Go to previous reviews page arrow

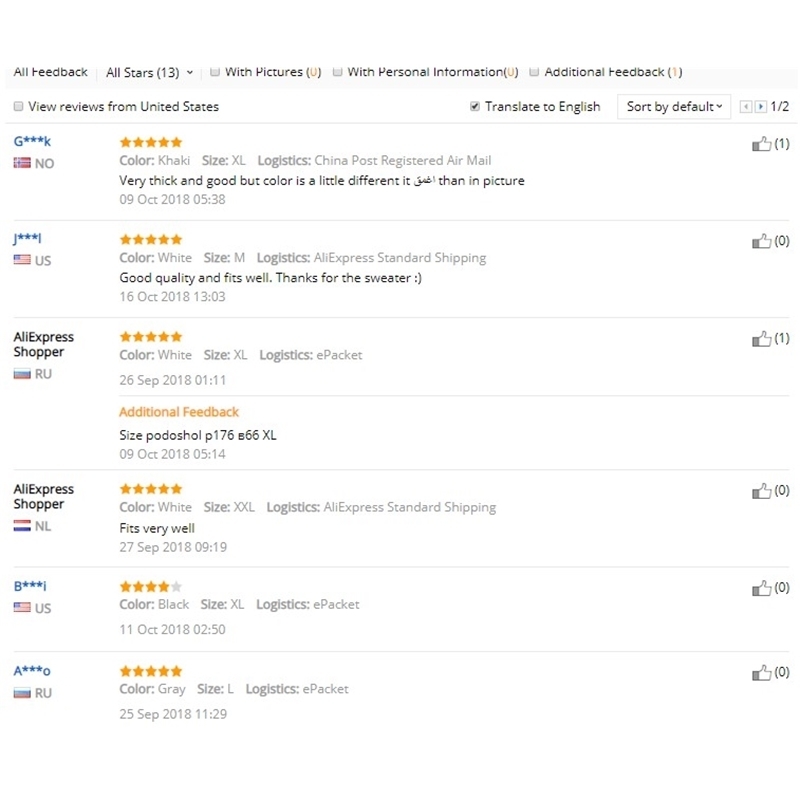tap(745, 107)
